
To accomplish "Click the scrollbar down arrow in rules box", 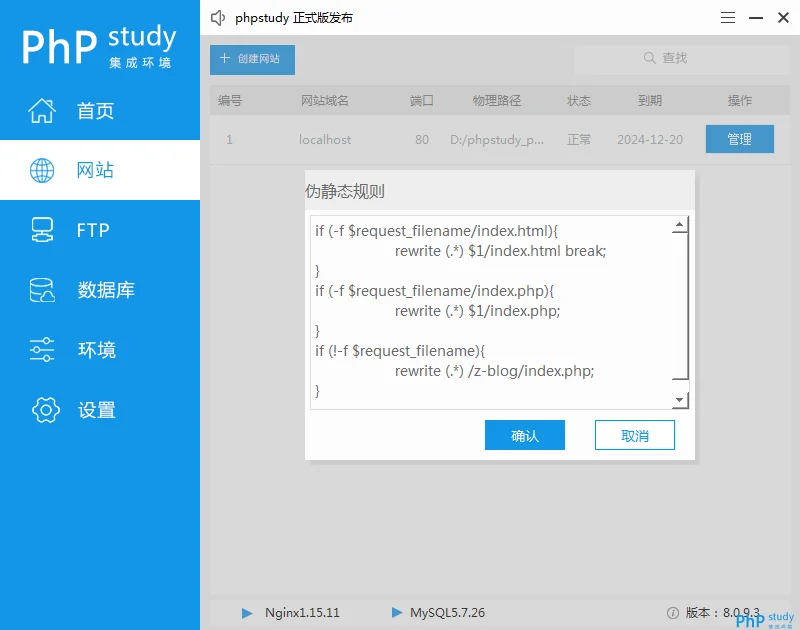I will 680,400.
